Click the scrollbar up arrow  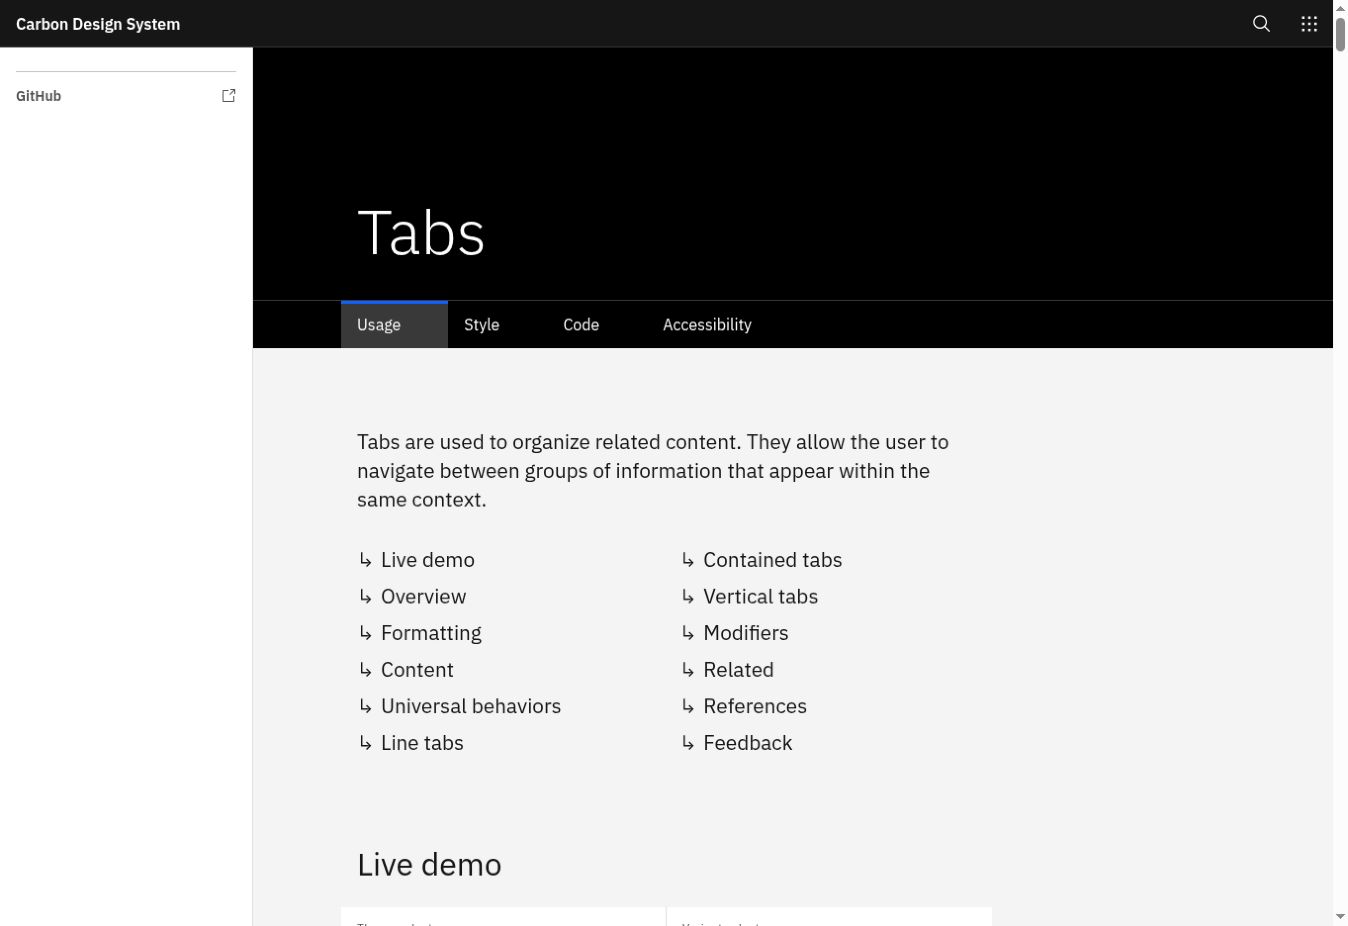(1340, 8)
